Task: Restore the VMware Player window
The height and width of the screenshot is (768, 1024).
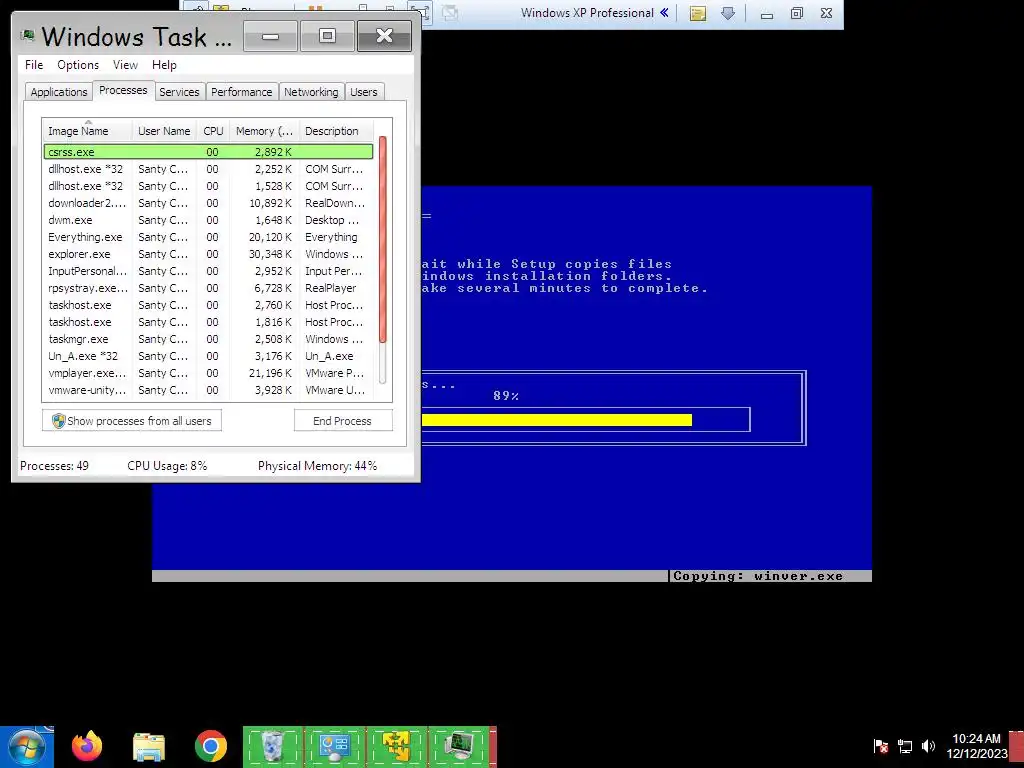Action: pyautogui.click(x=797, y=13)
